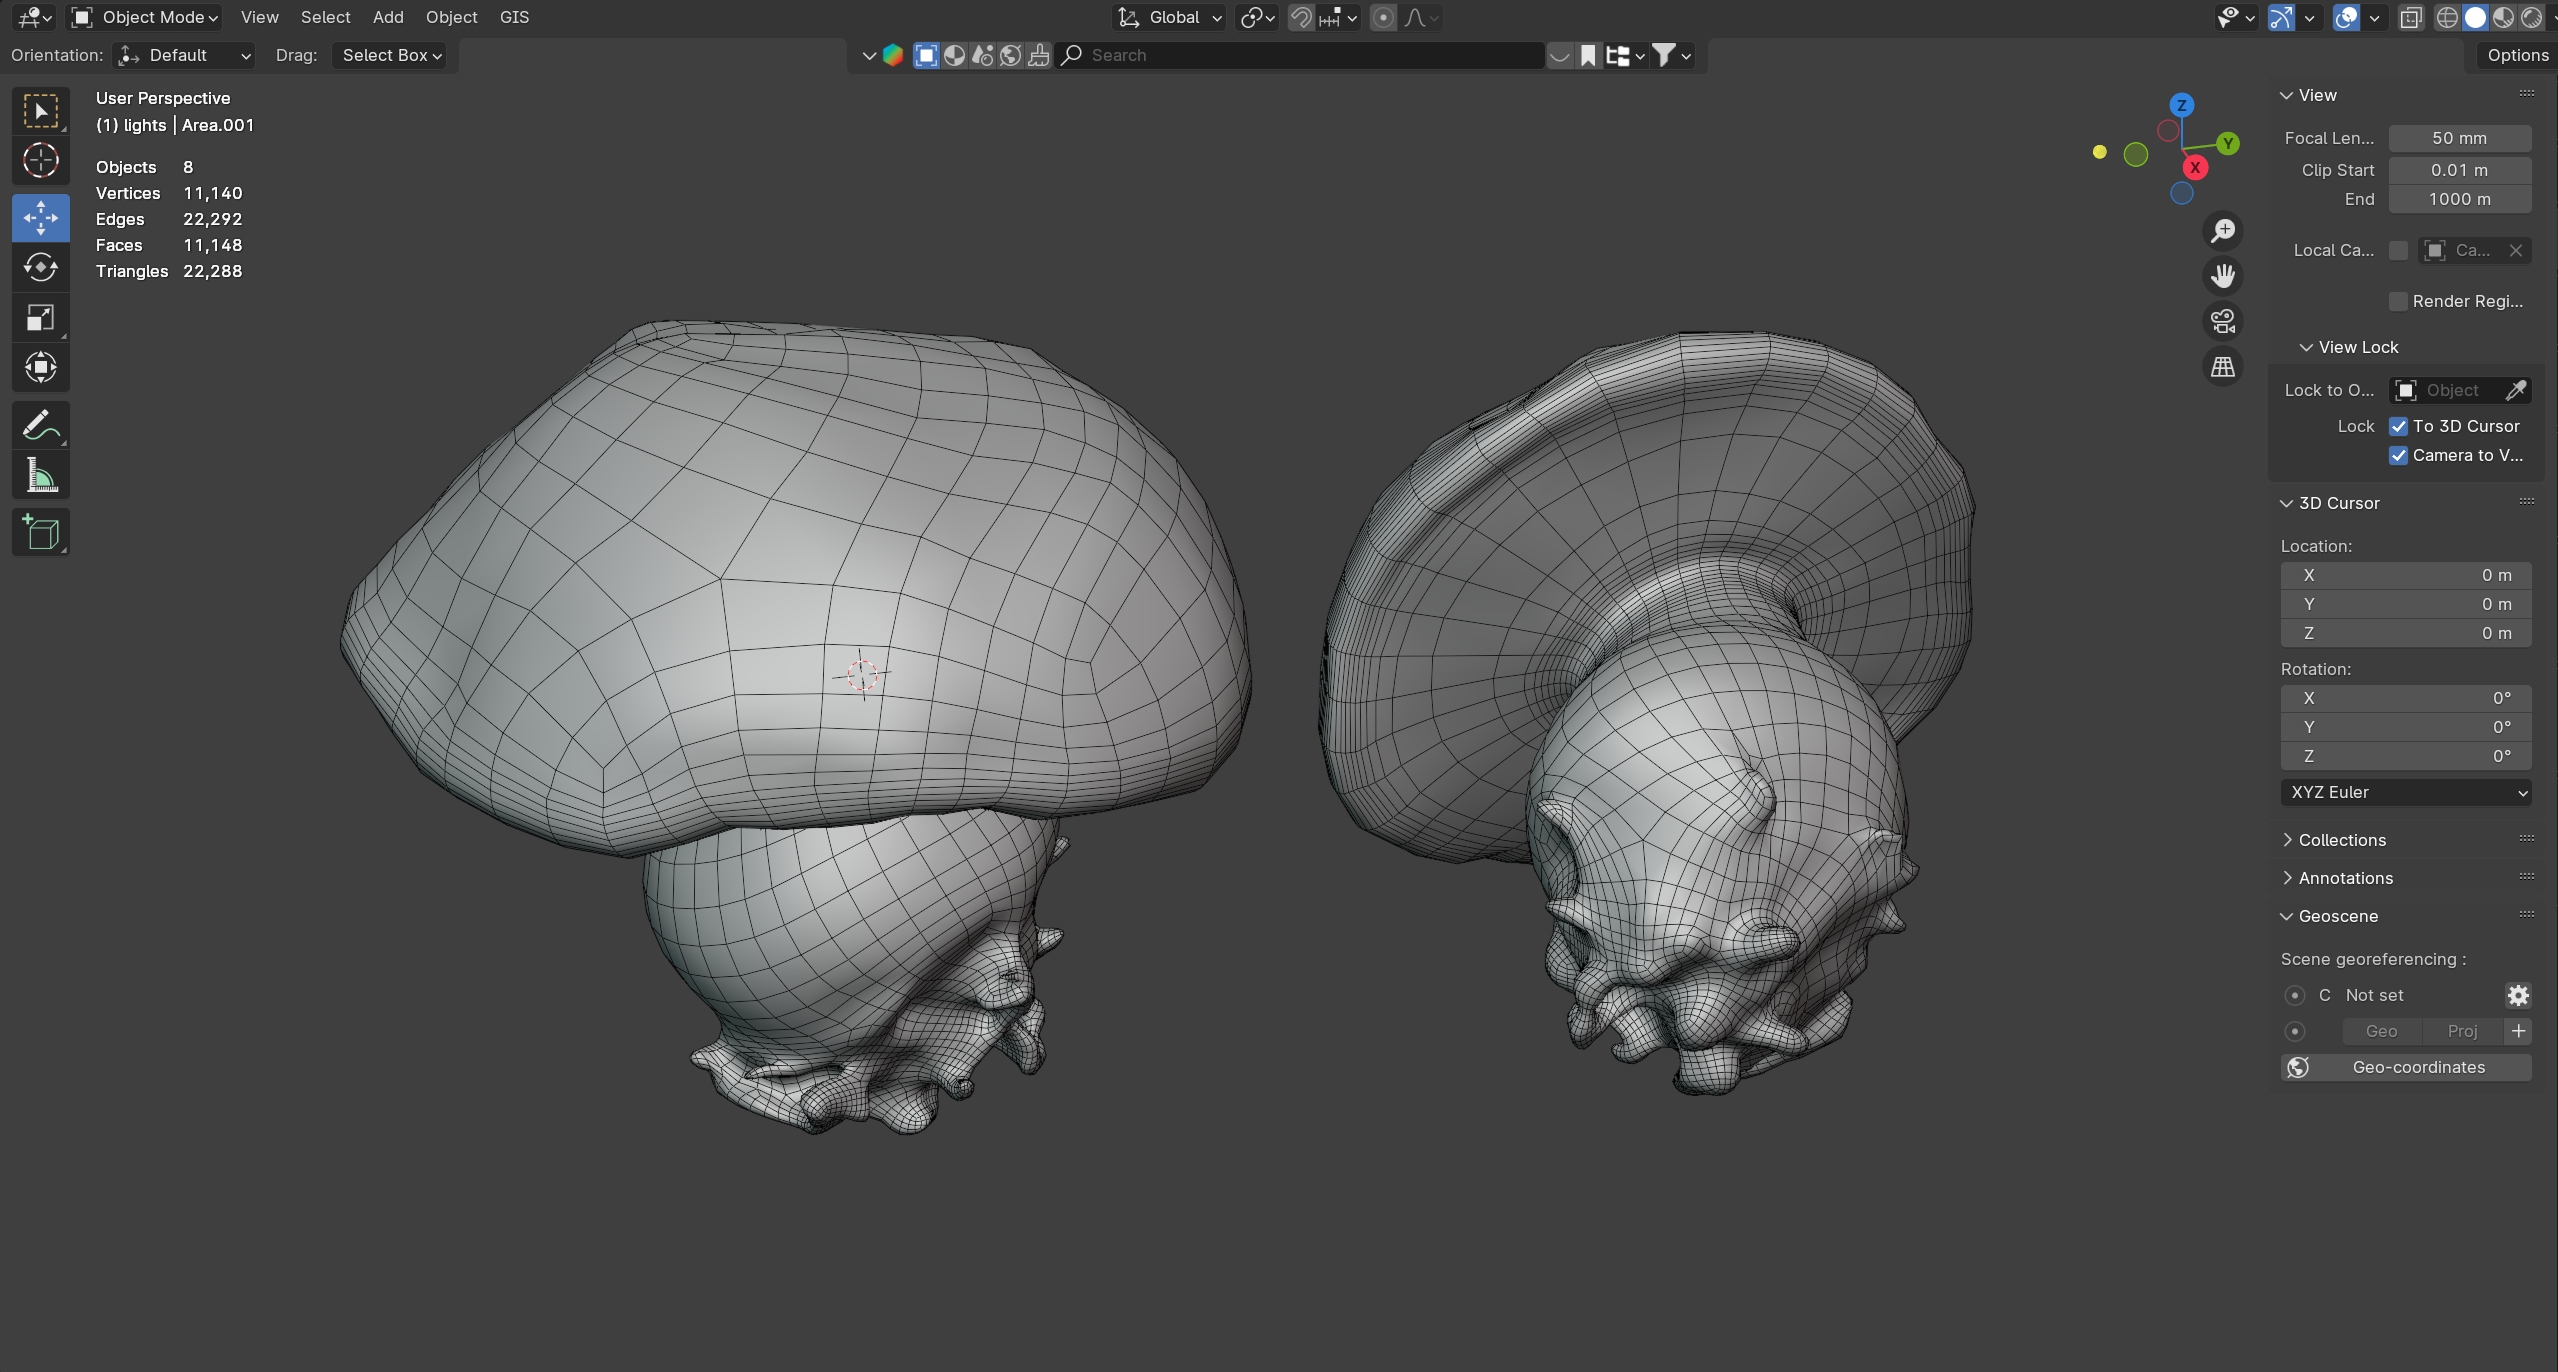This screenshot has width=2558, height=1372.
Task: Toggle camera view with camera icon
Action: pyautogui.click(x=2222, y=321)
